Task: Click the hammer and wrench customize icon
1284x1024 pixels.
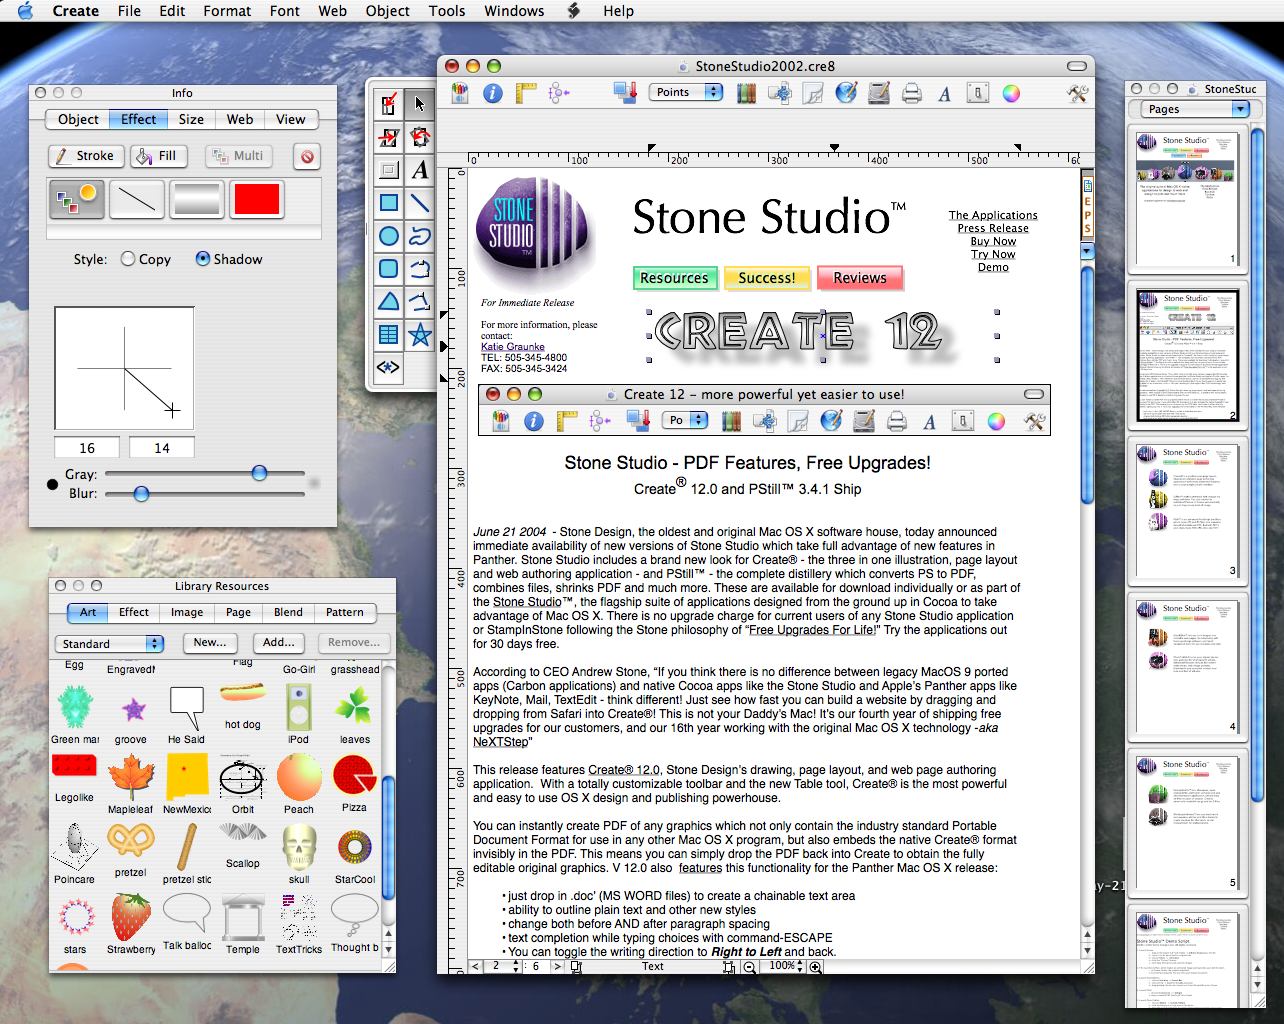Action: 1077,93
